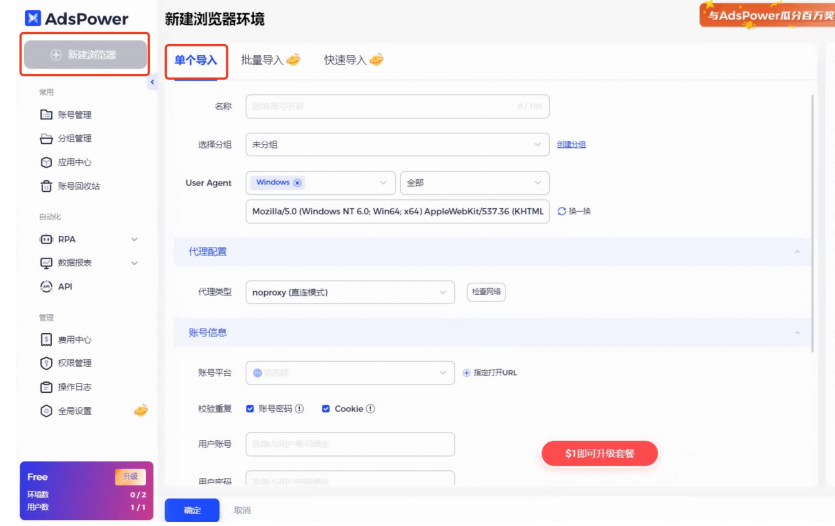Viewport: 835px width, 526px height.
Task: Open 数据报表 chart icon
Action: click(46, 262)
